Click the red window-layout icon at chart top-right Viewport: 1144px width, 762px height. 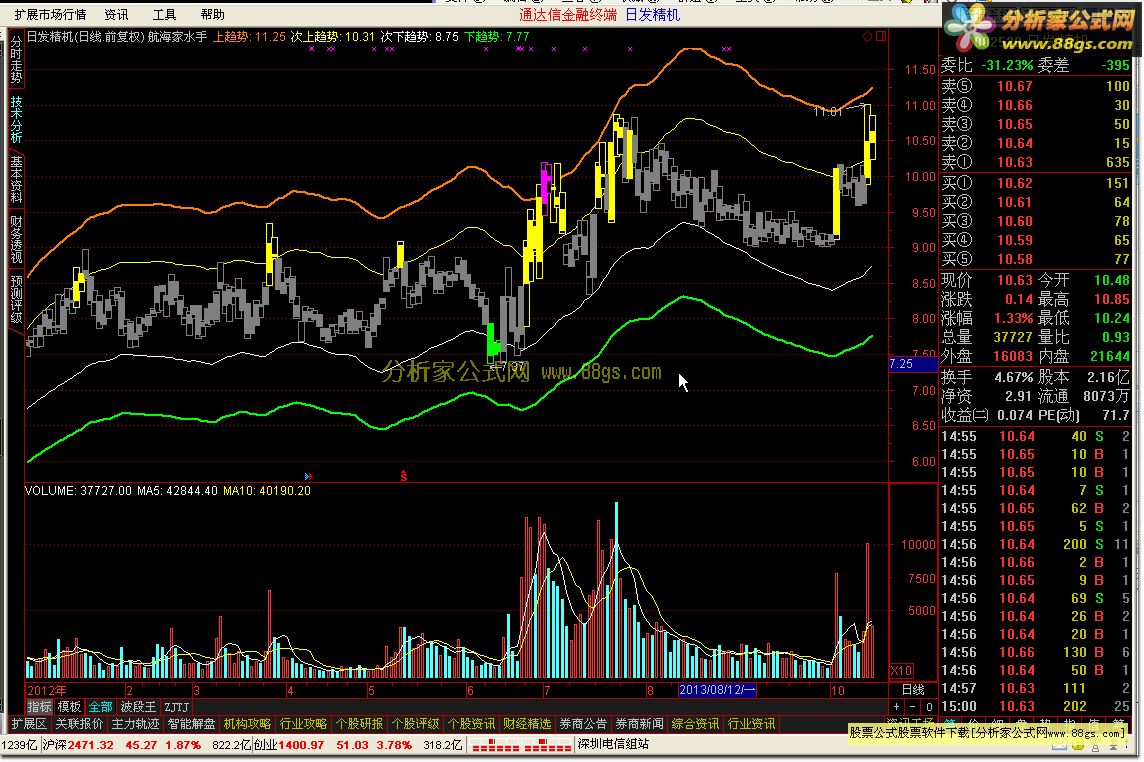point(881,36)
